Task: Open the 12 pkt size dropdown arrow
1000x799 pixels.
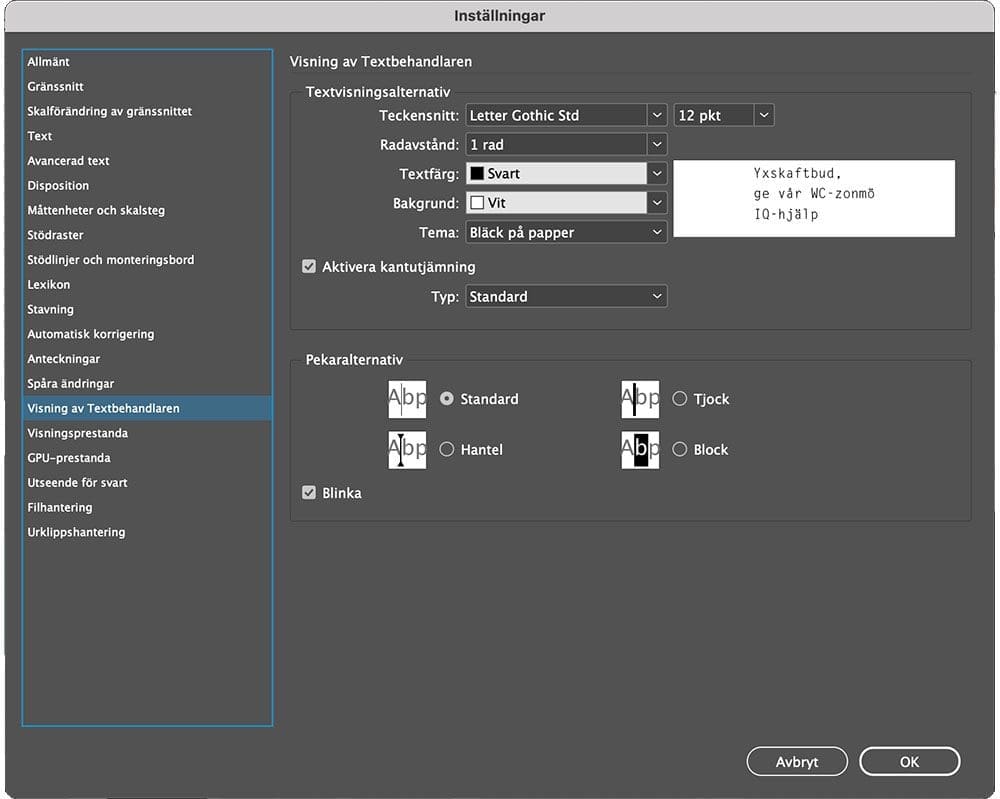Action: pos(764,115)
